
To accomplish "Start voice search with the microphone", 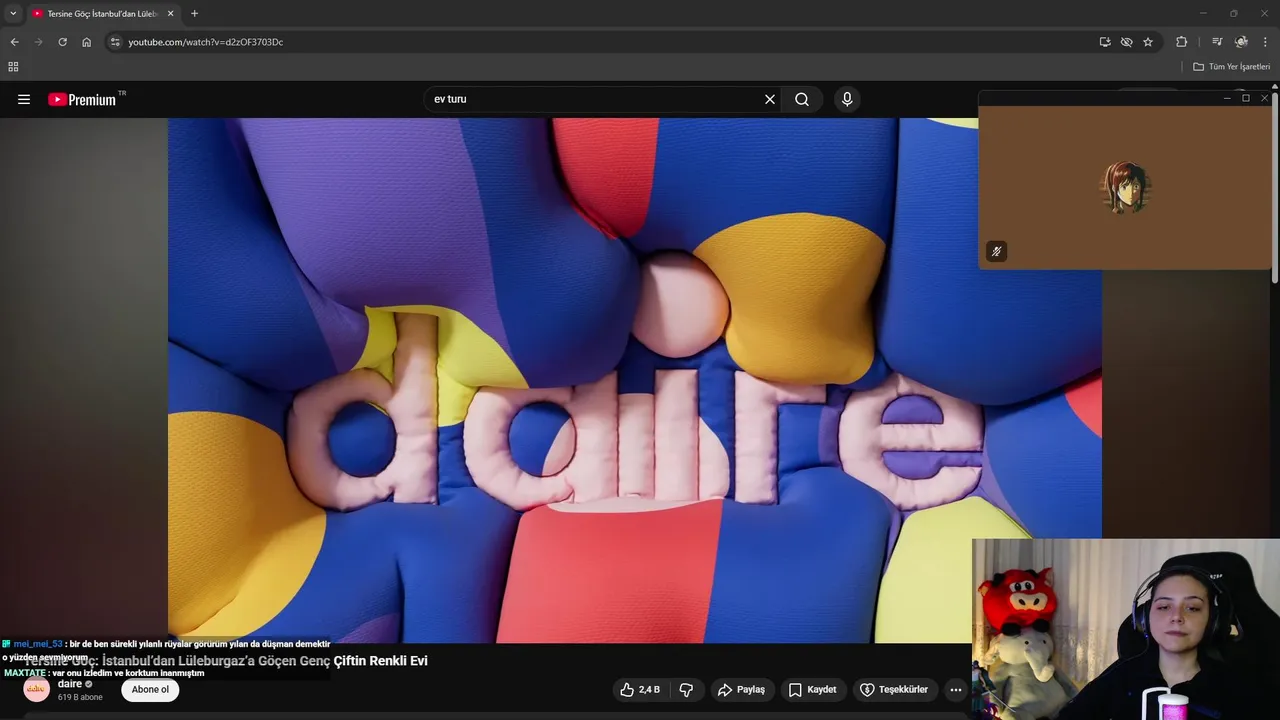I will 847,99.
